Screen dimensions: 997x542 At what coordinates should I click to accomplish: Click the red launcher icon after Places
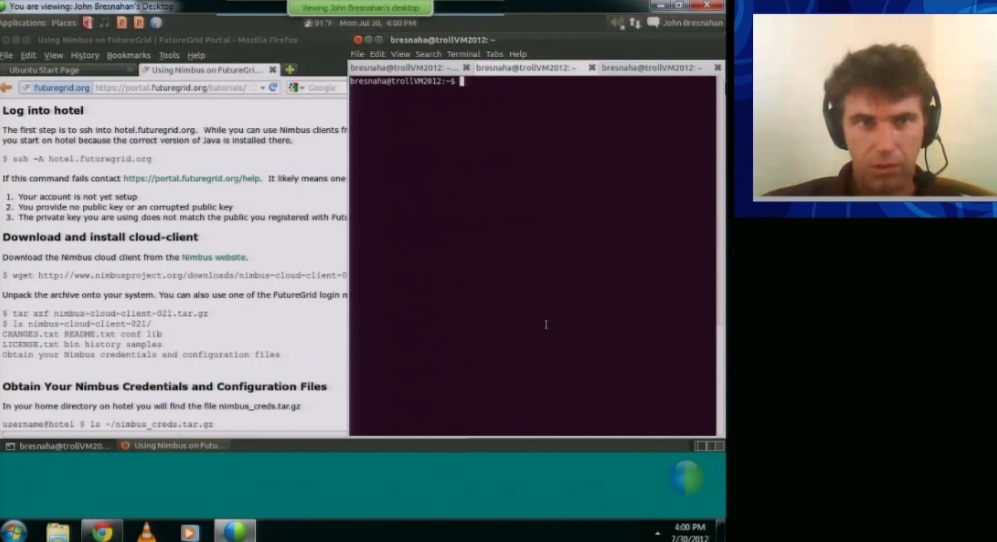tap(88, 23)
